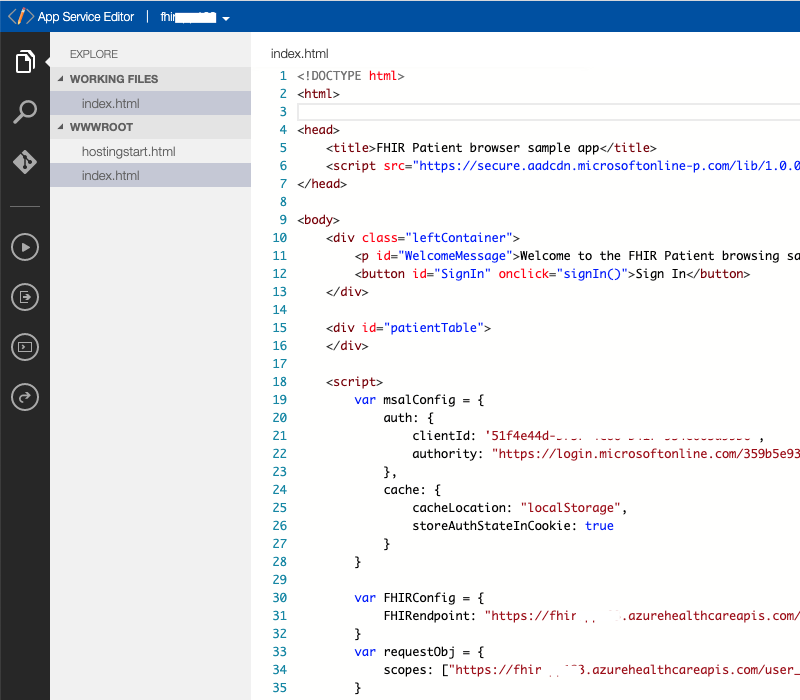Click the 'auth: {' line
Viewport: 800px width, 700px height.
pos(409,418)
